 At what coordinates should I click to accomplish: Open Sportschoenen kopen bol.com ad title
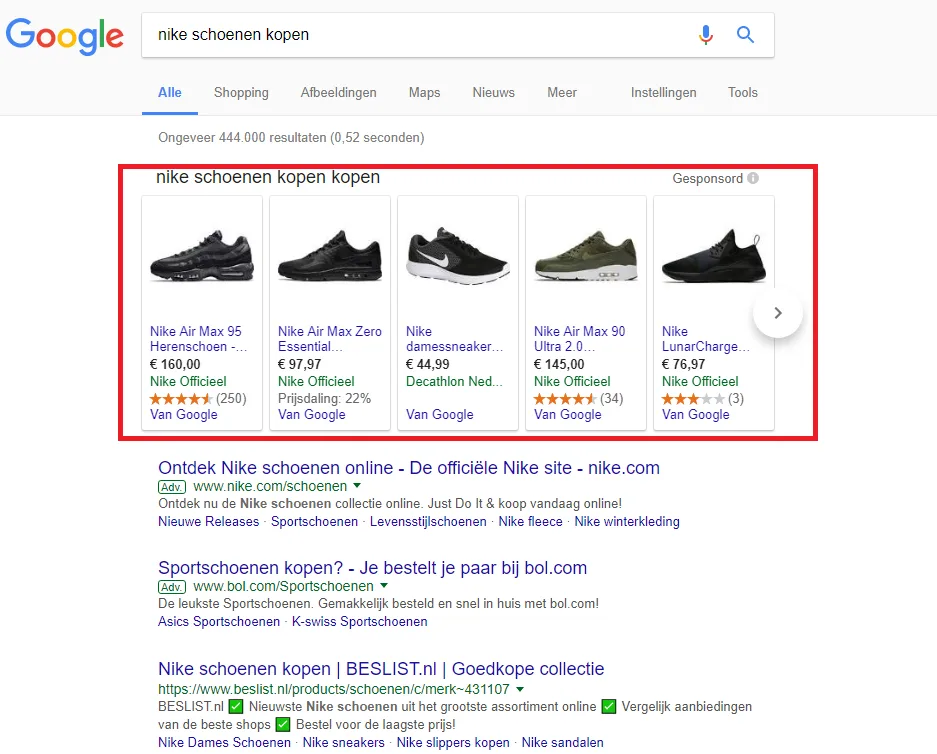(372, 568)
